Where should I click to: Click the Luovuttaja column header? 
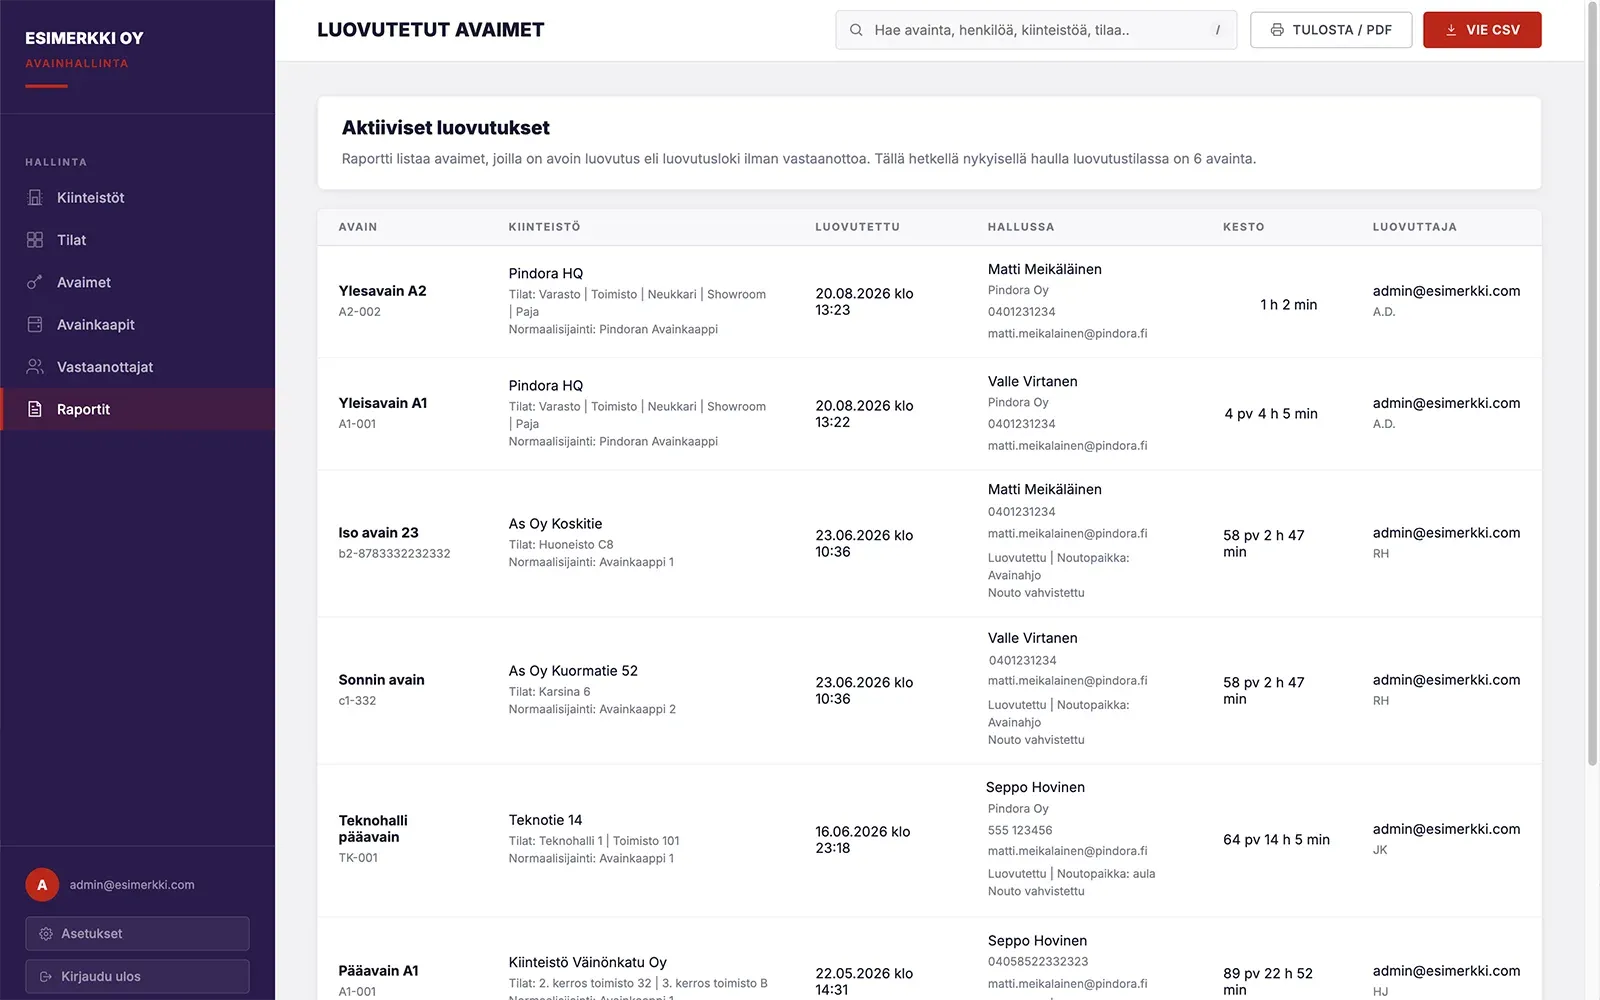click(1414, 227)
